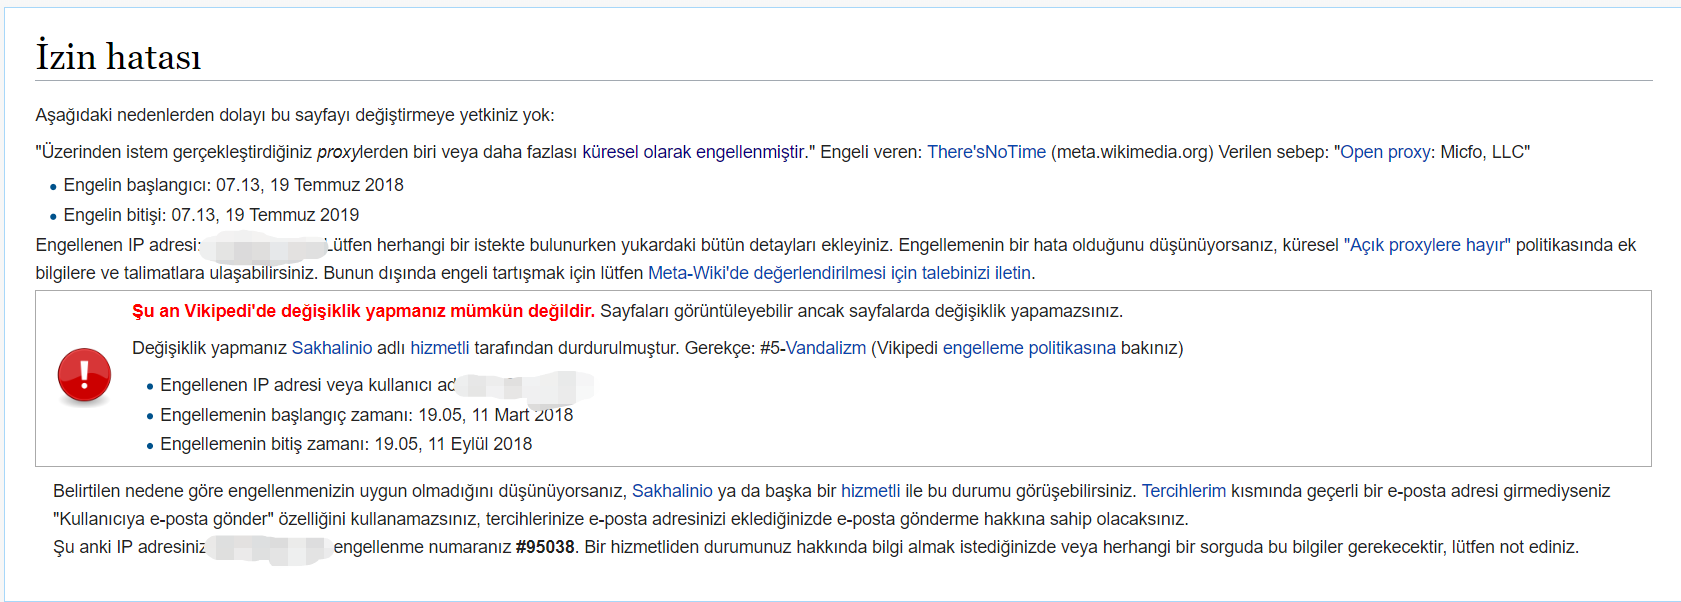This screenshot has width=1681, height=602.
Task: Click the "Engelin bitişi" date bullet
Action: [211, 215]
